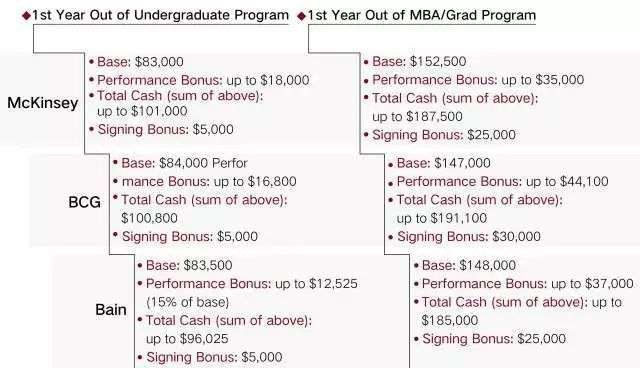Click the Bain company label
640x368 pixels.
tap(111, 310)
